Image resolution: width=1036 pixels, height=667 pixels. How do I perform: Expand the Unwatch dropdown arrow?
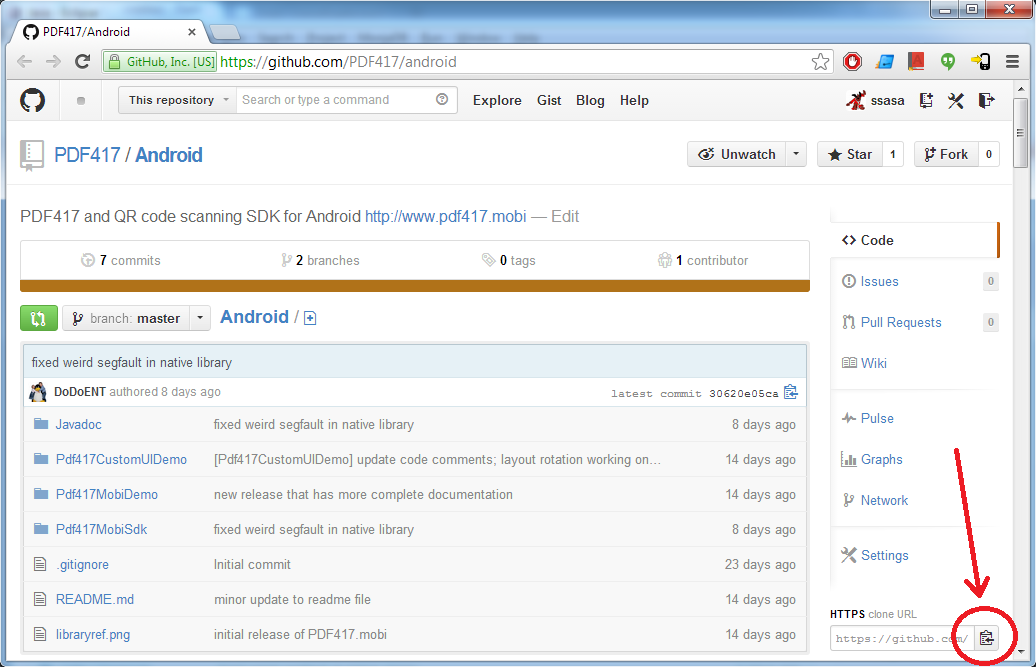pos(796,154)
